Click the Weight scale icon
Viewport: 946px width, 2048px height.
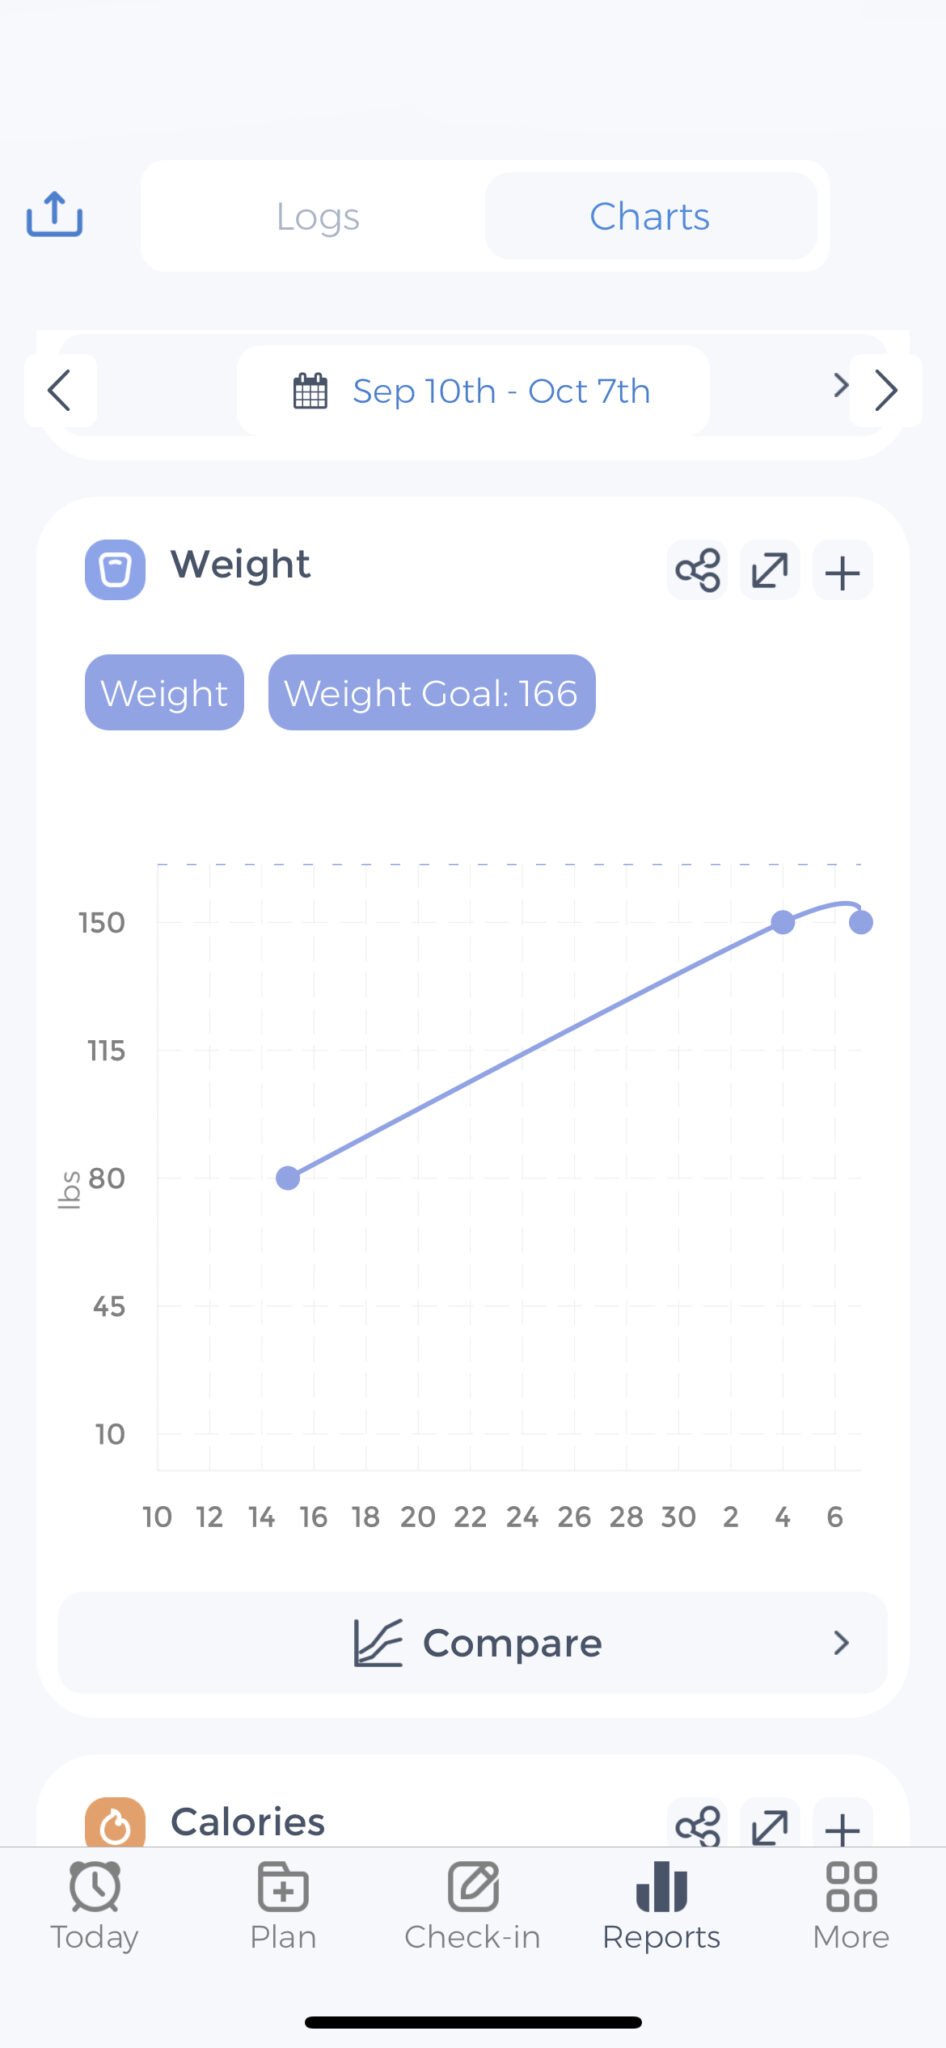[114, 568]
